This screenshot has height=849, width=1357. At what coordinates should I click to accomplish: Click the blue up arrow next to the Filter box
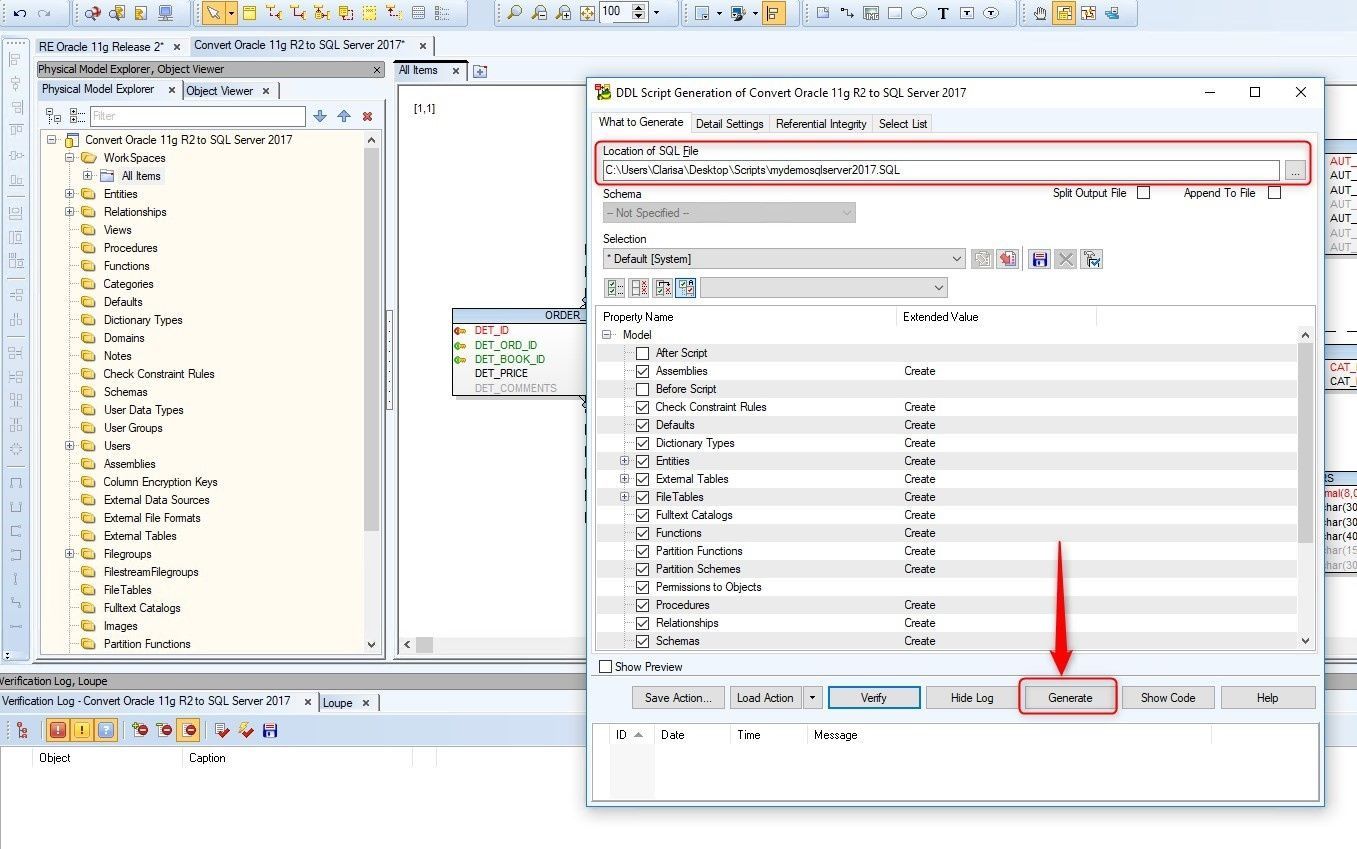coord(344,116)
